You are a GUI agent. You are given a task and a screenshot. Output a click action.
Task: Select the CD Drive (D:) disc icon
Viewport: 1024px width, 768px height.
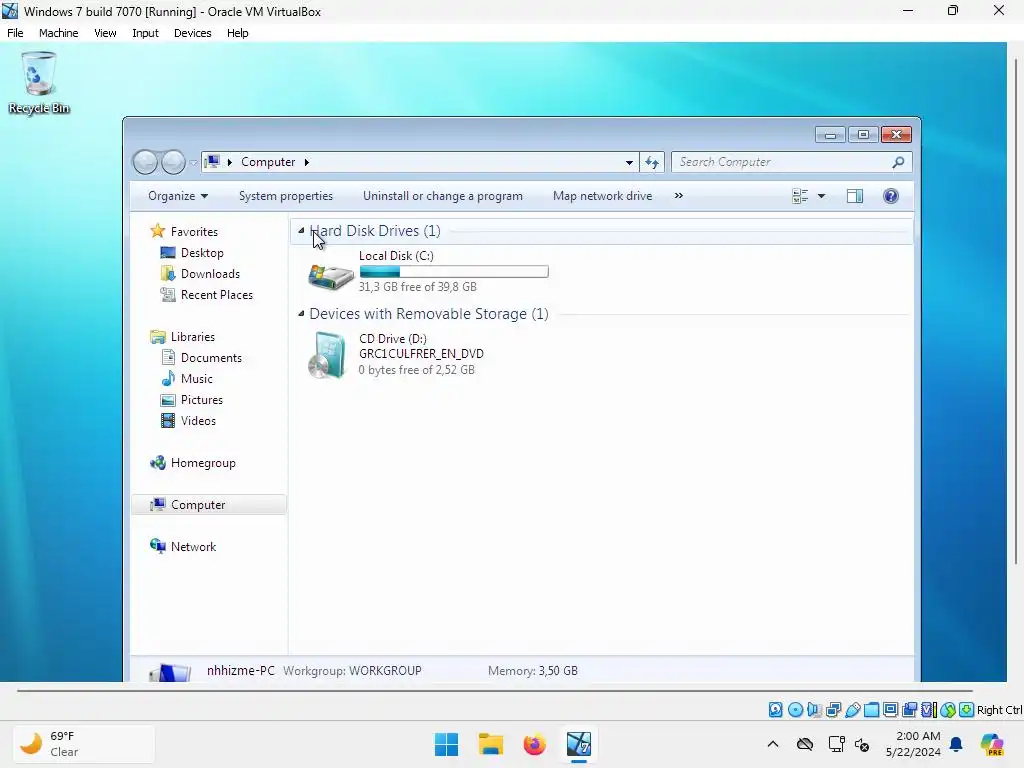click(328, 355)
